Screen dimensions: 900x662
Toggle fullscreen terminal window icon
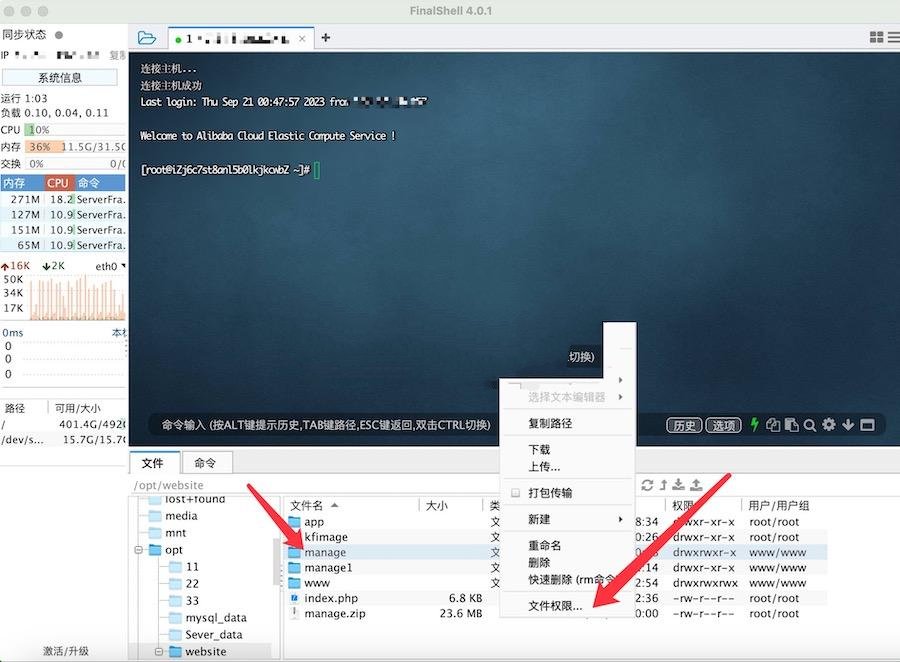867,425
